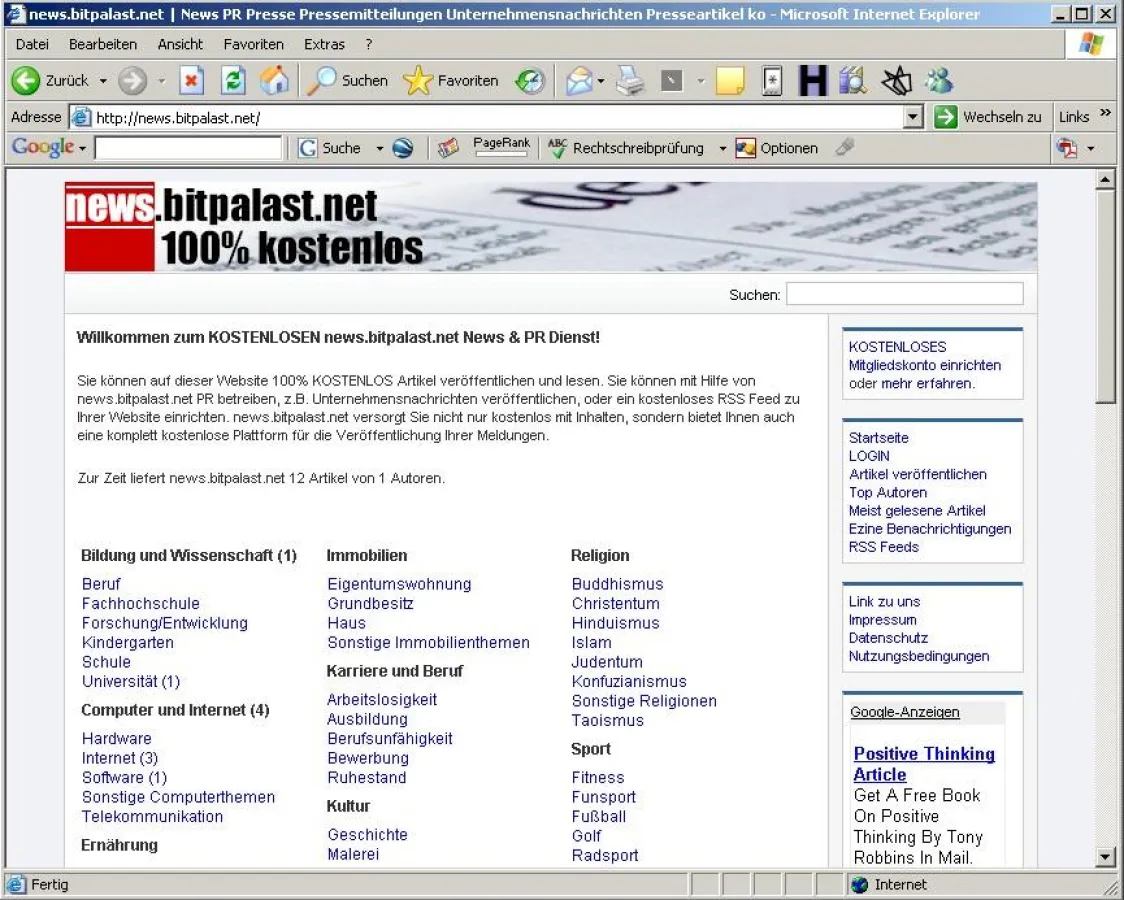The height and width of the screenshot is (900, 1124).
Task: Open the Extras menu
Action: [x=325, y=44]
